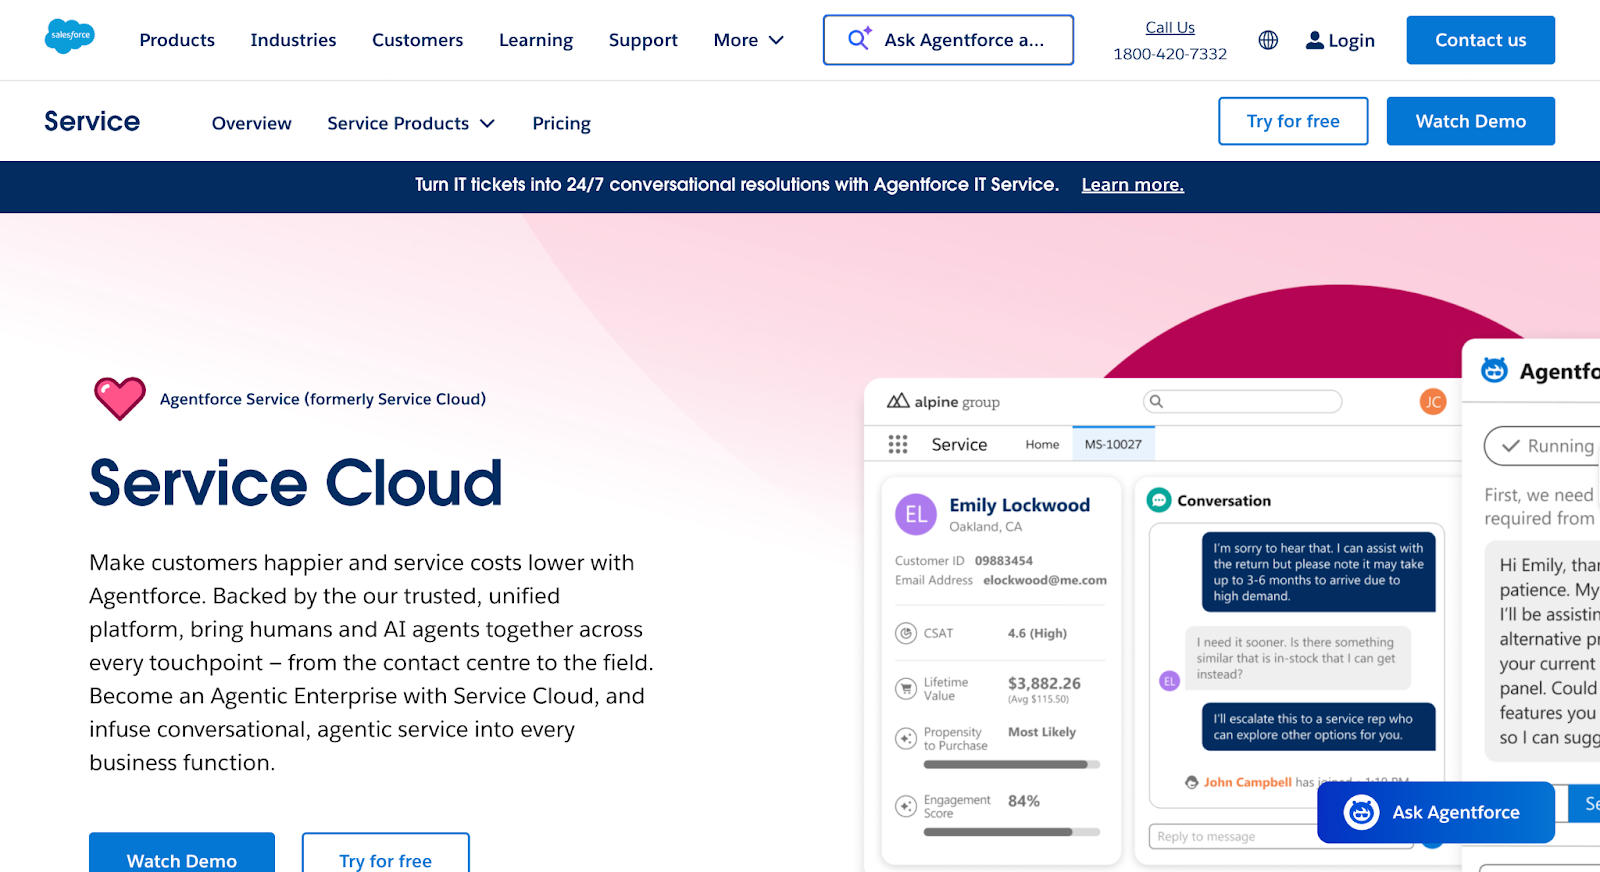This screenshot has width=1600, height=872.
Task: Click the Reply to message field
Action: [x=1280, y=836]
